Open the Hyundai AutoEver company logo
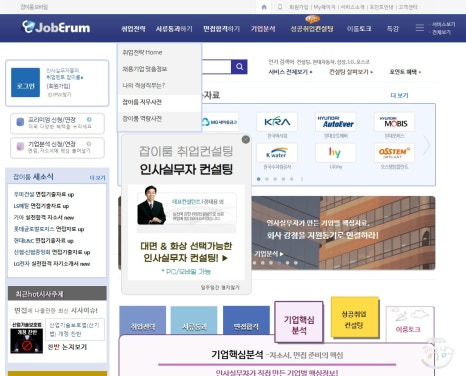Viewport: 466px width, 376px height. click(336, 122)
